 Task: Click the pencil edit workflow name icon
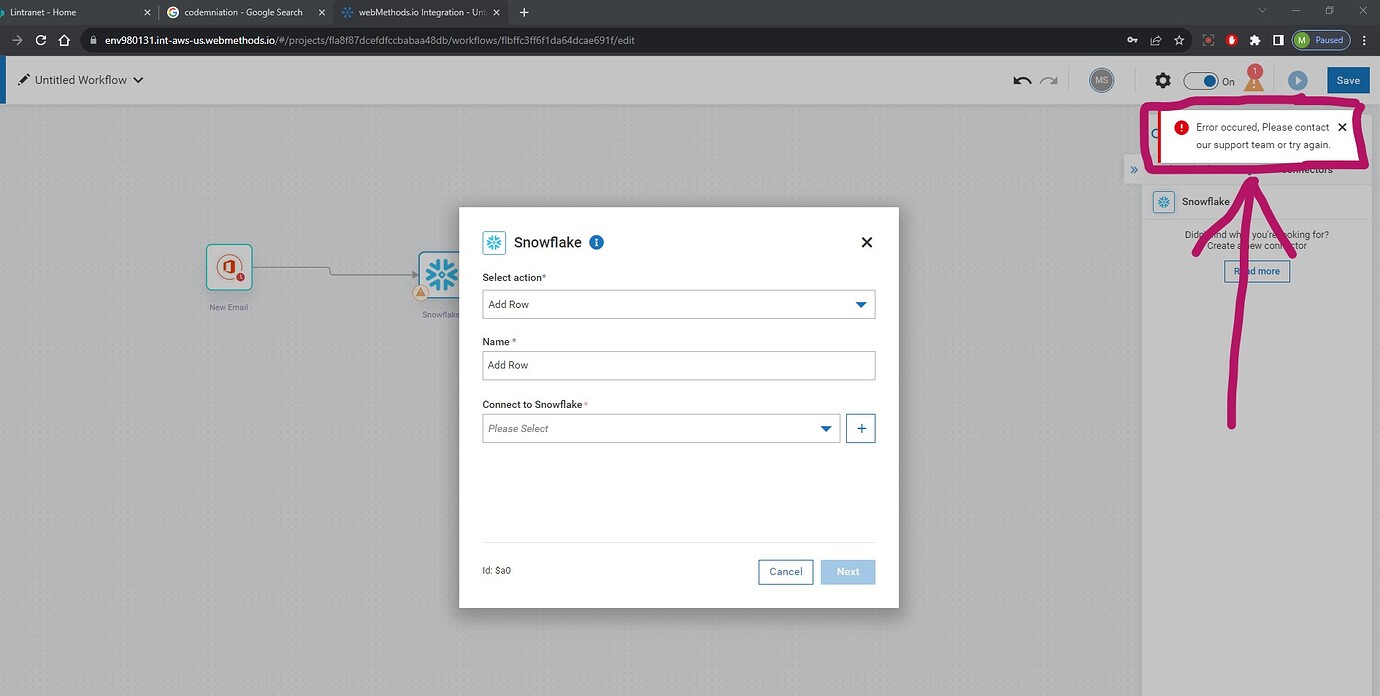click(x=24, y=80)
